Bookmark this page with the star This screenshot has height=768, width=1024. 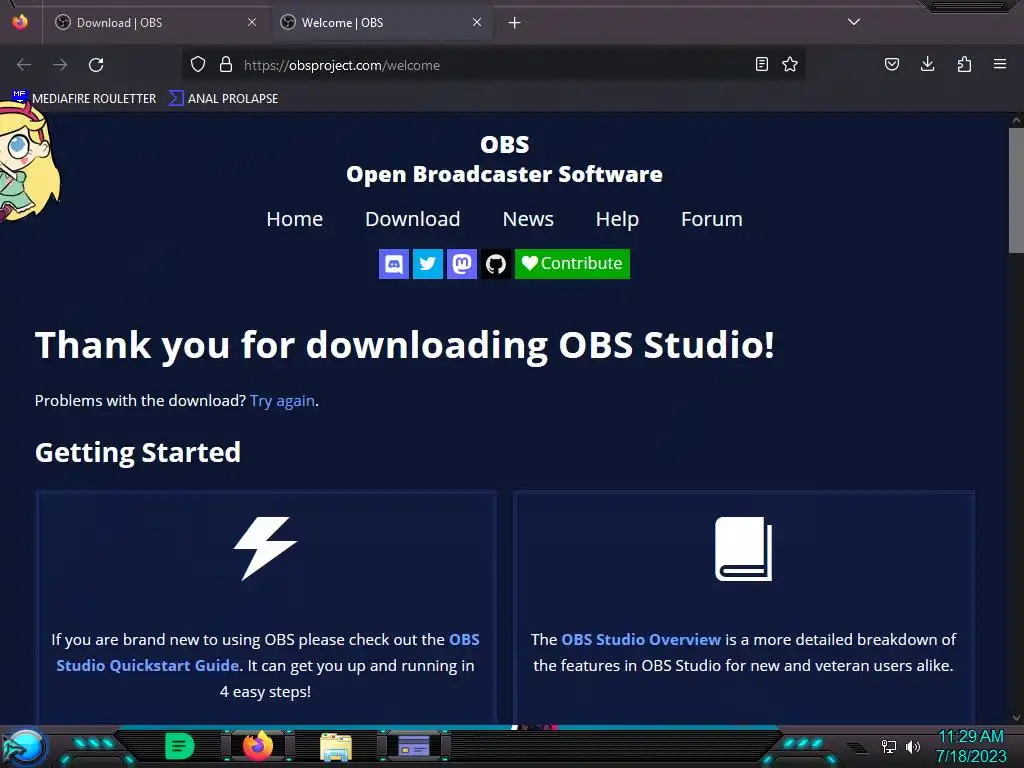790,64
